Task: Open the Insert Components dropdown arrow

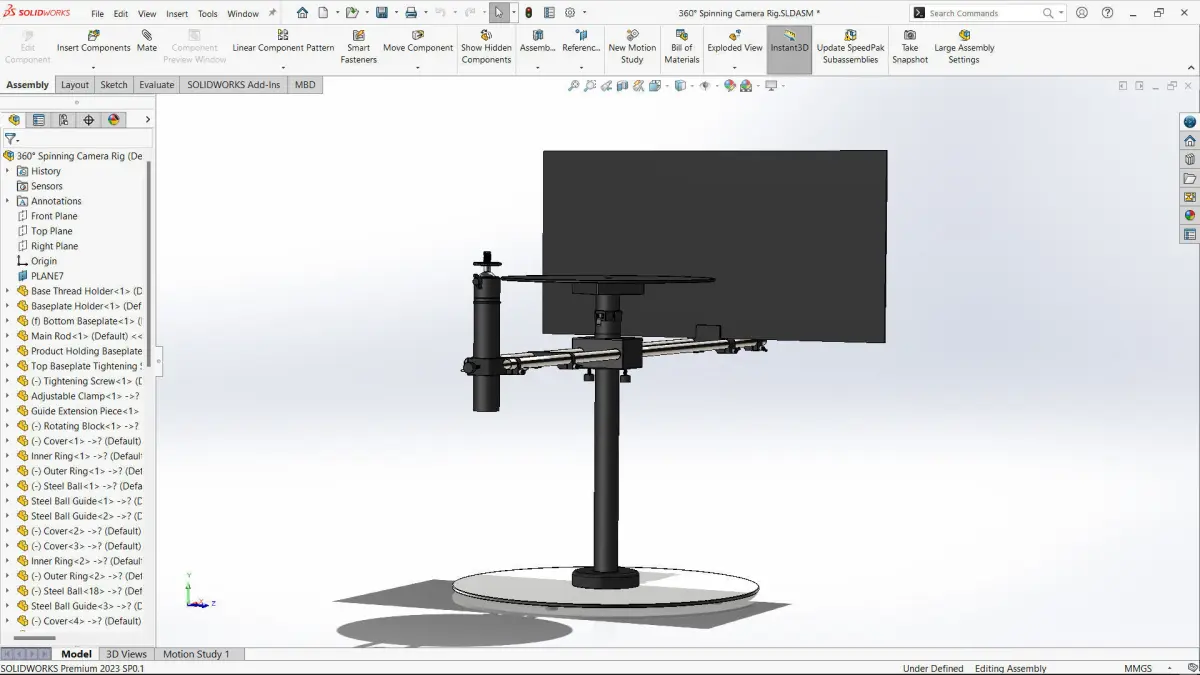Action: [93, 68]
